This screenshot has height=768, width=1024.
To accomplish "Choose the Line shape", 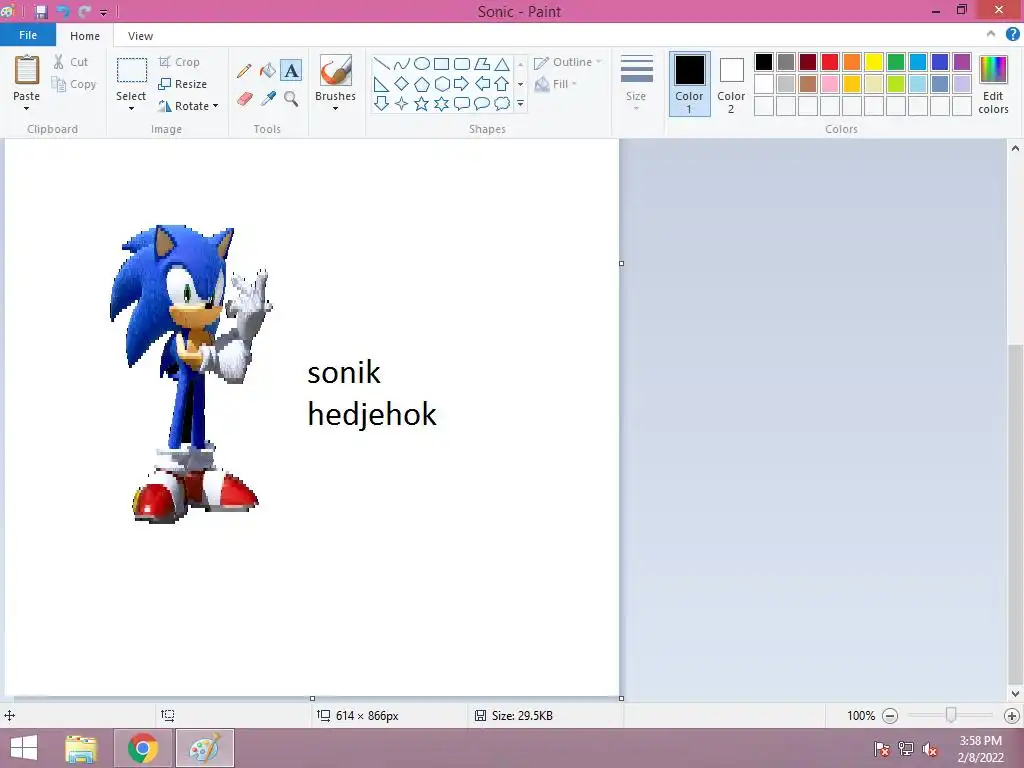I will (381, 63).
